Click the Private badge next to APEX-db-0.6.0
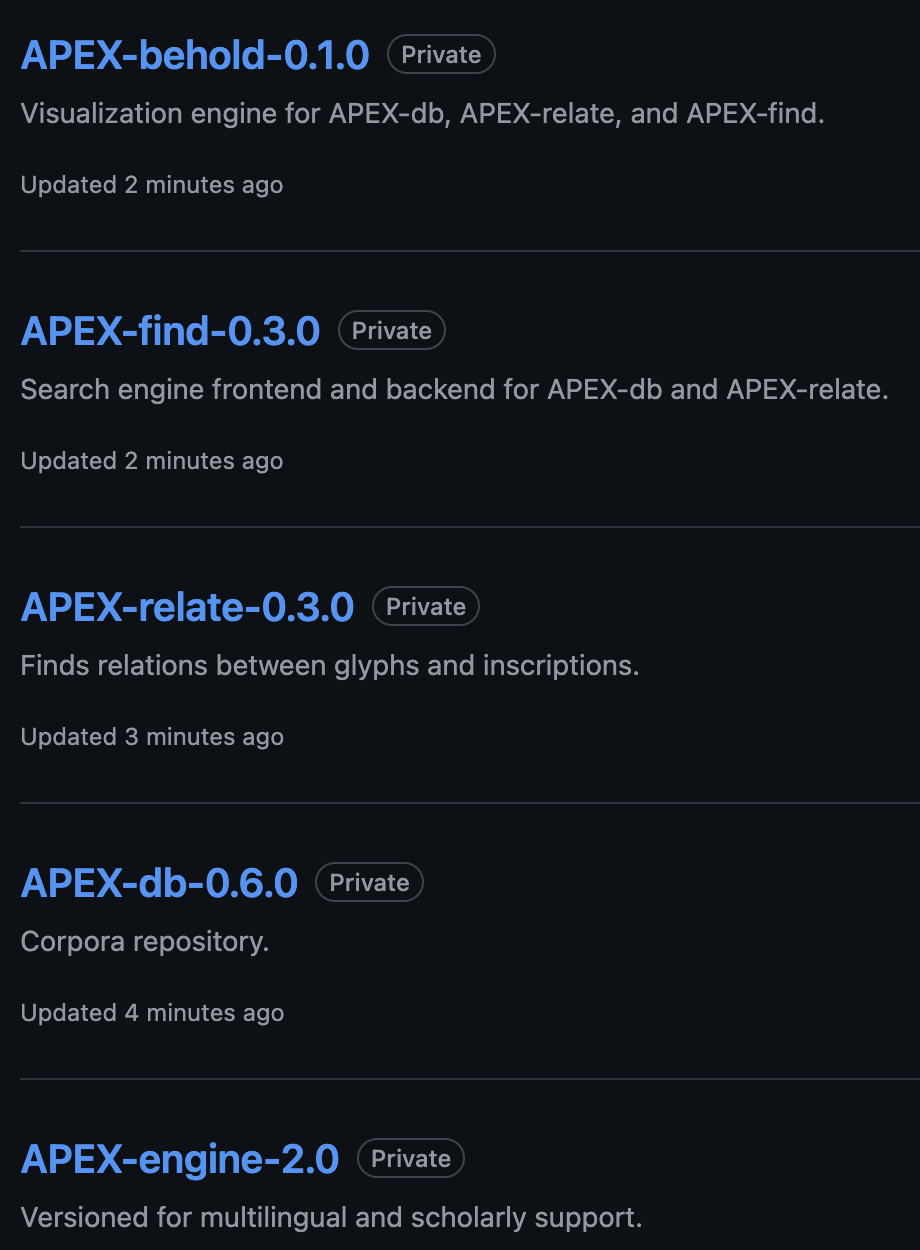The image size is (920, 1250). [x=368, y=882]
